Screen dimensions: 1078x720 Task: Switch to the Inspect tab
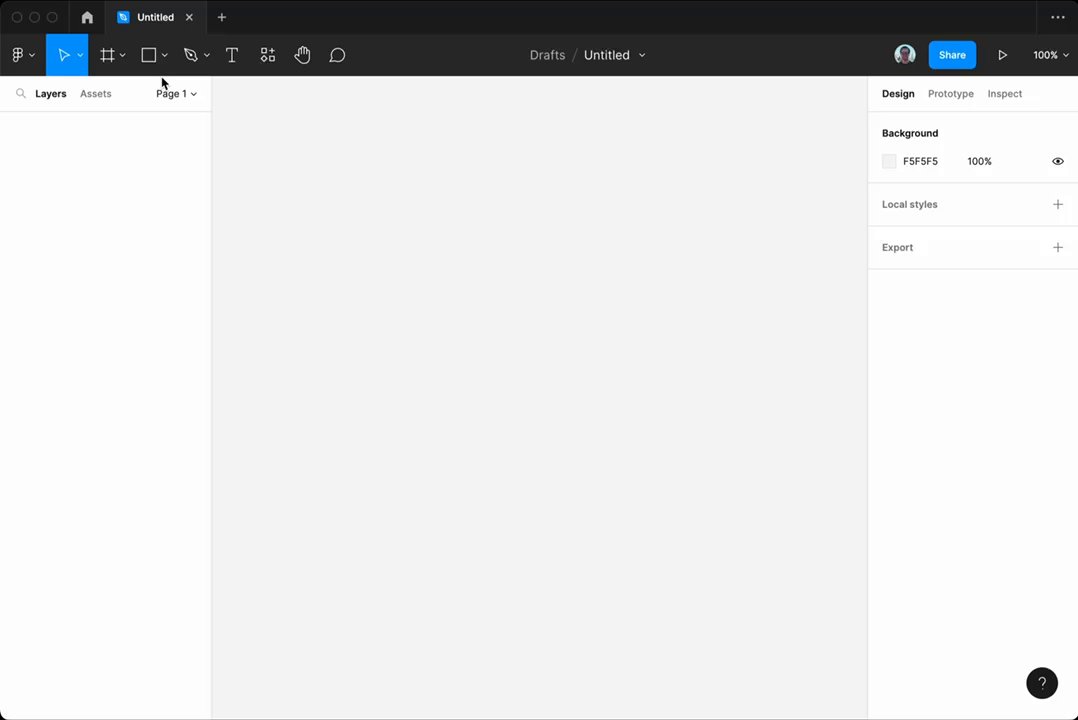coord(1004,94)
